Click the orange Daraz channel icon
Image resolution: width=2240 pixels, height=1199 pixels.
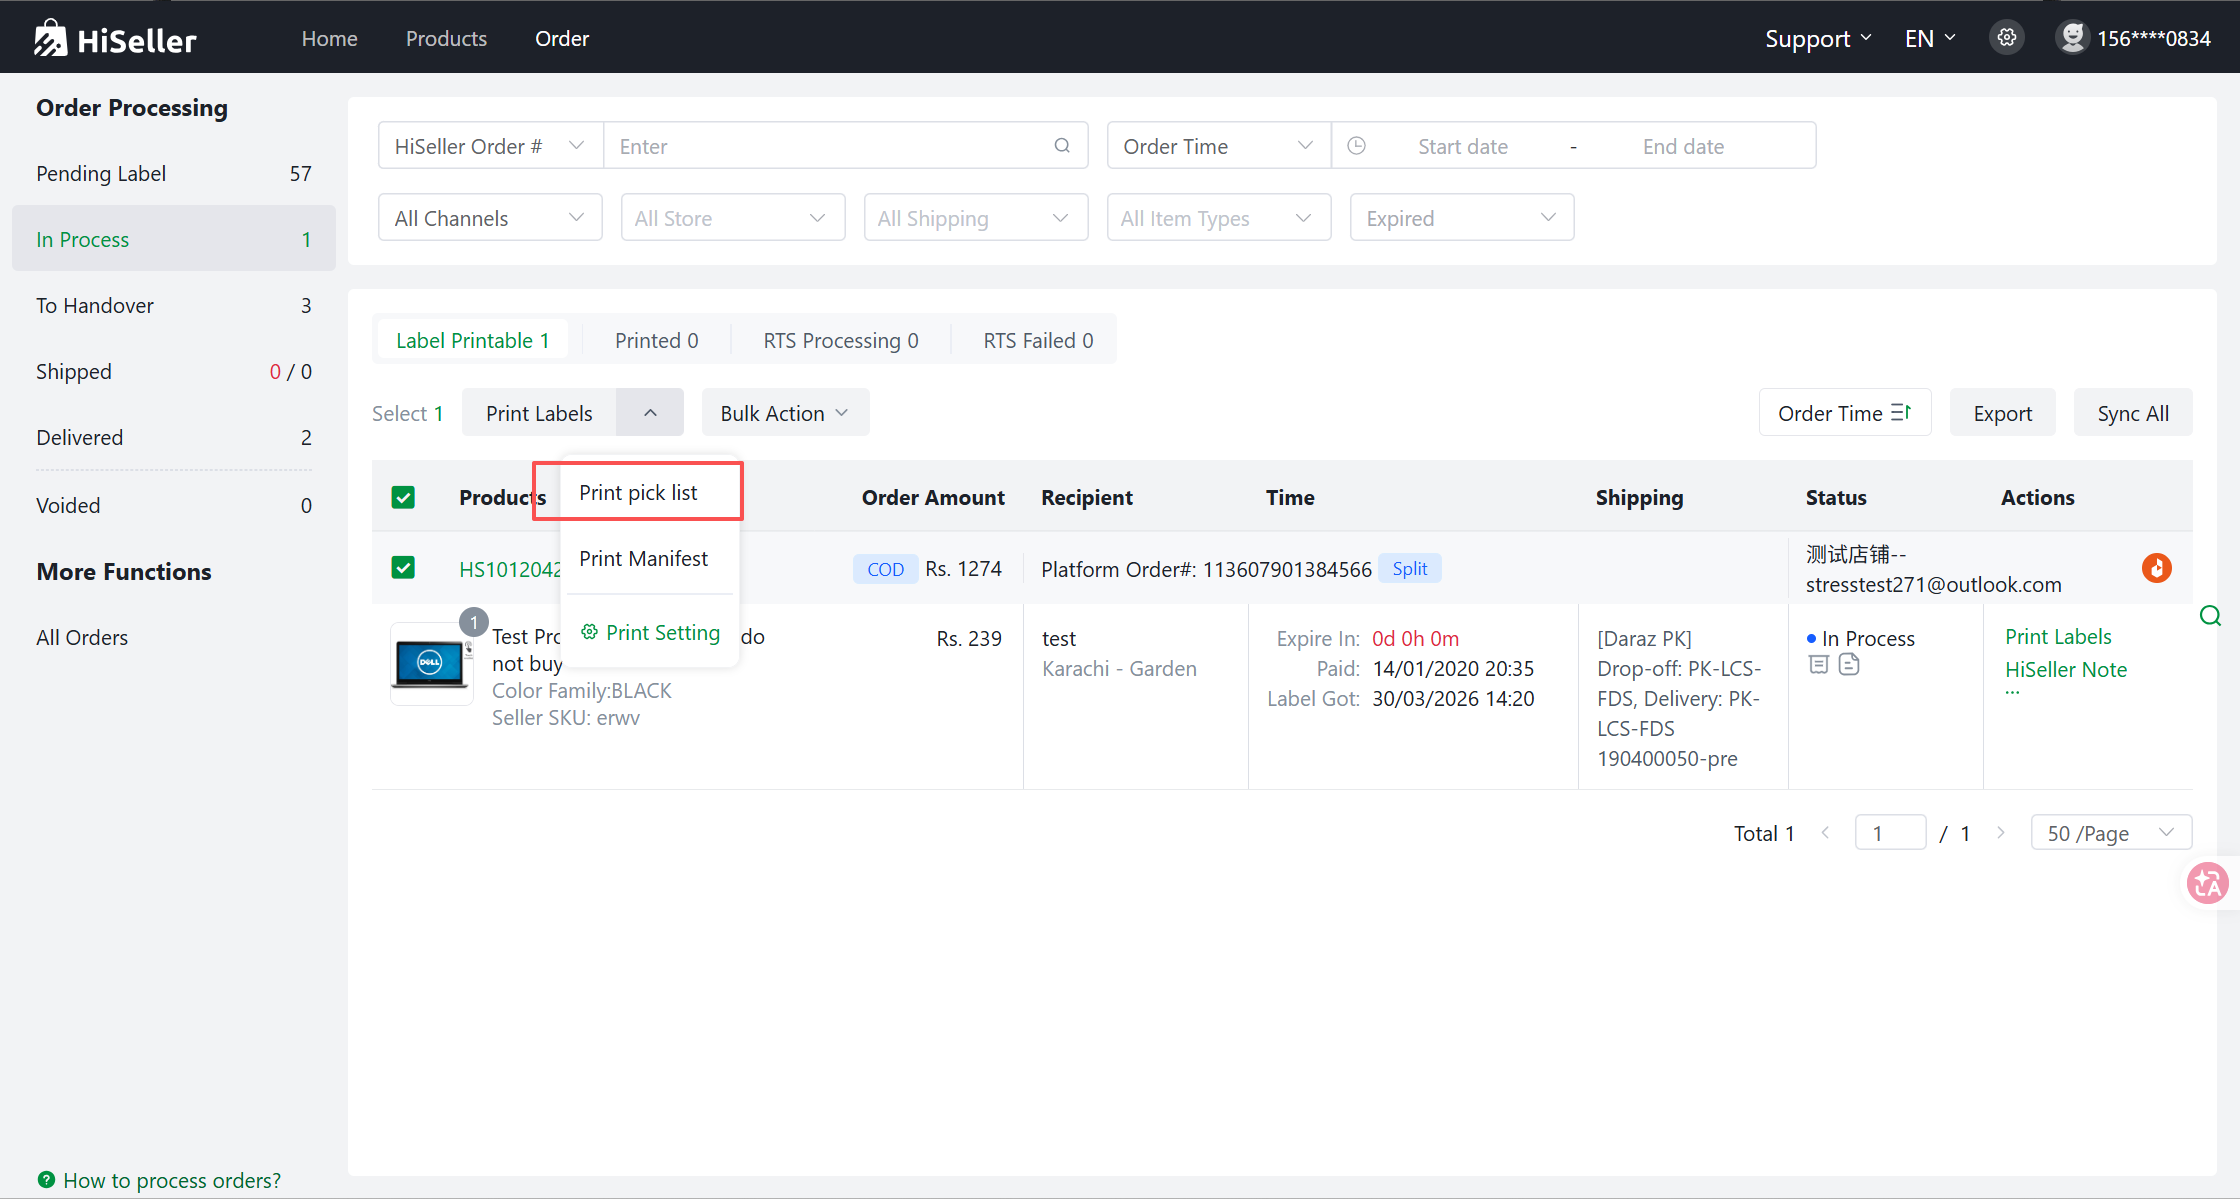coord(2156,568)
